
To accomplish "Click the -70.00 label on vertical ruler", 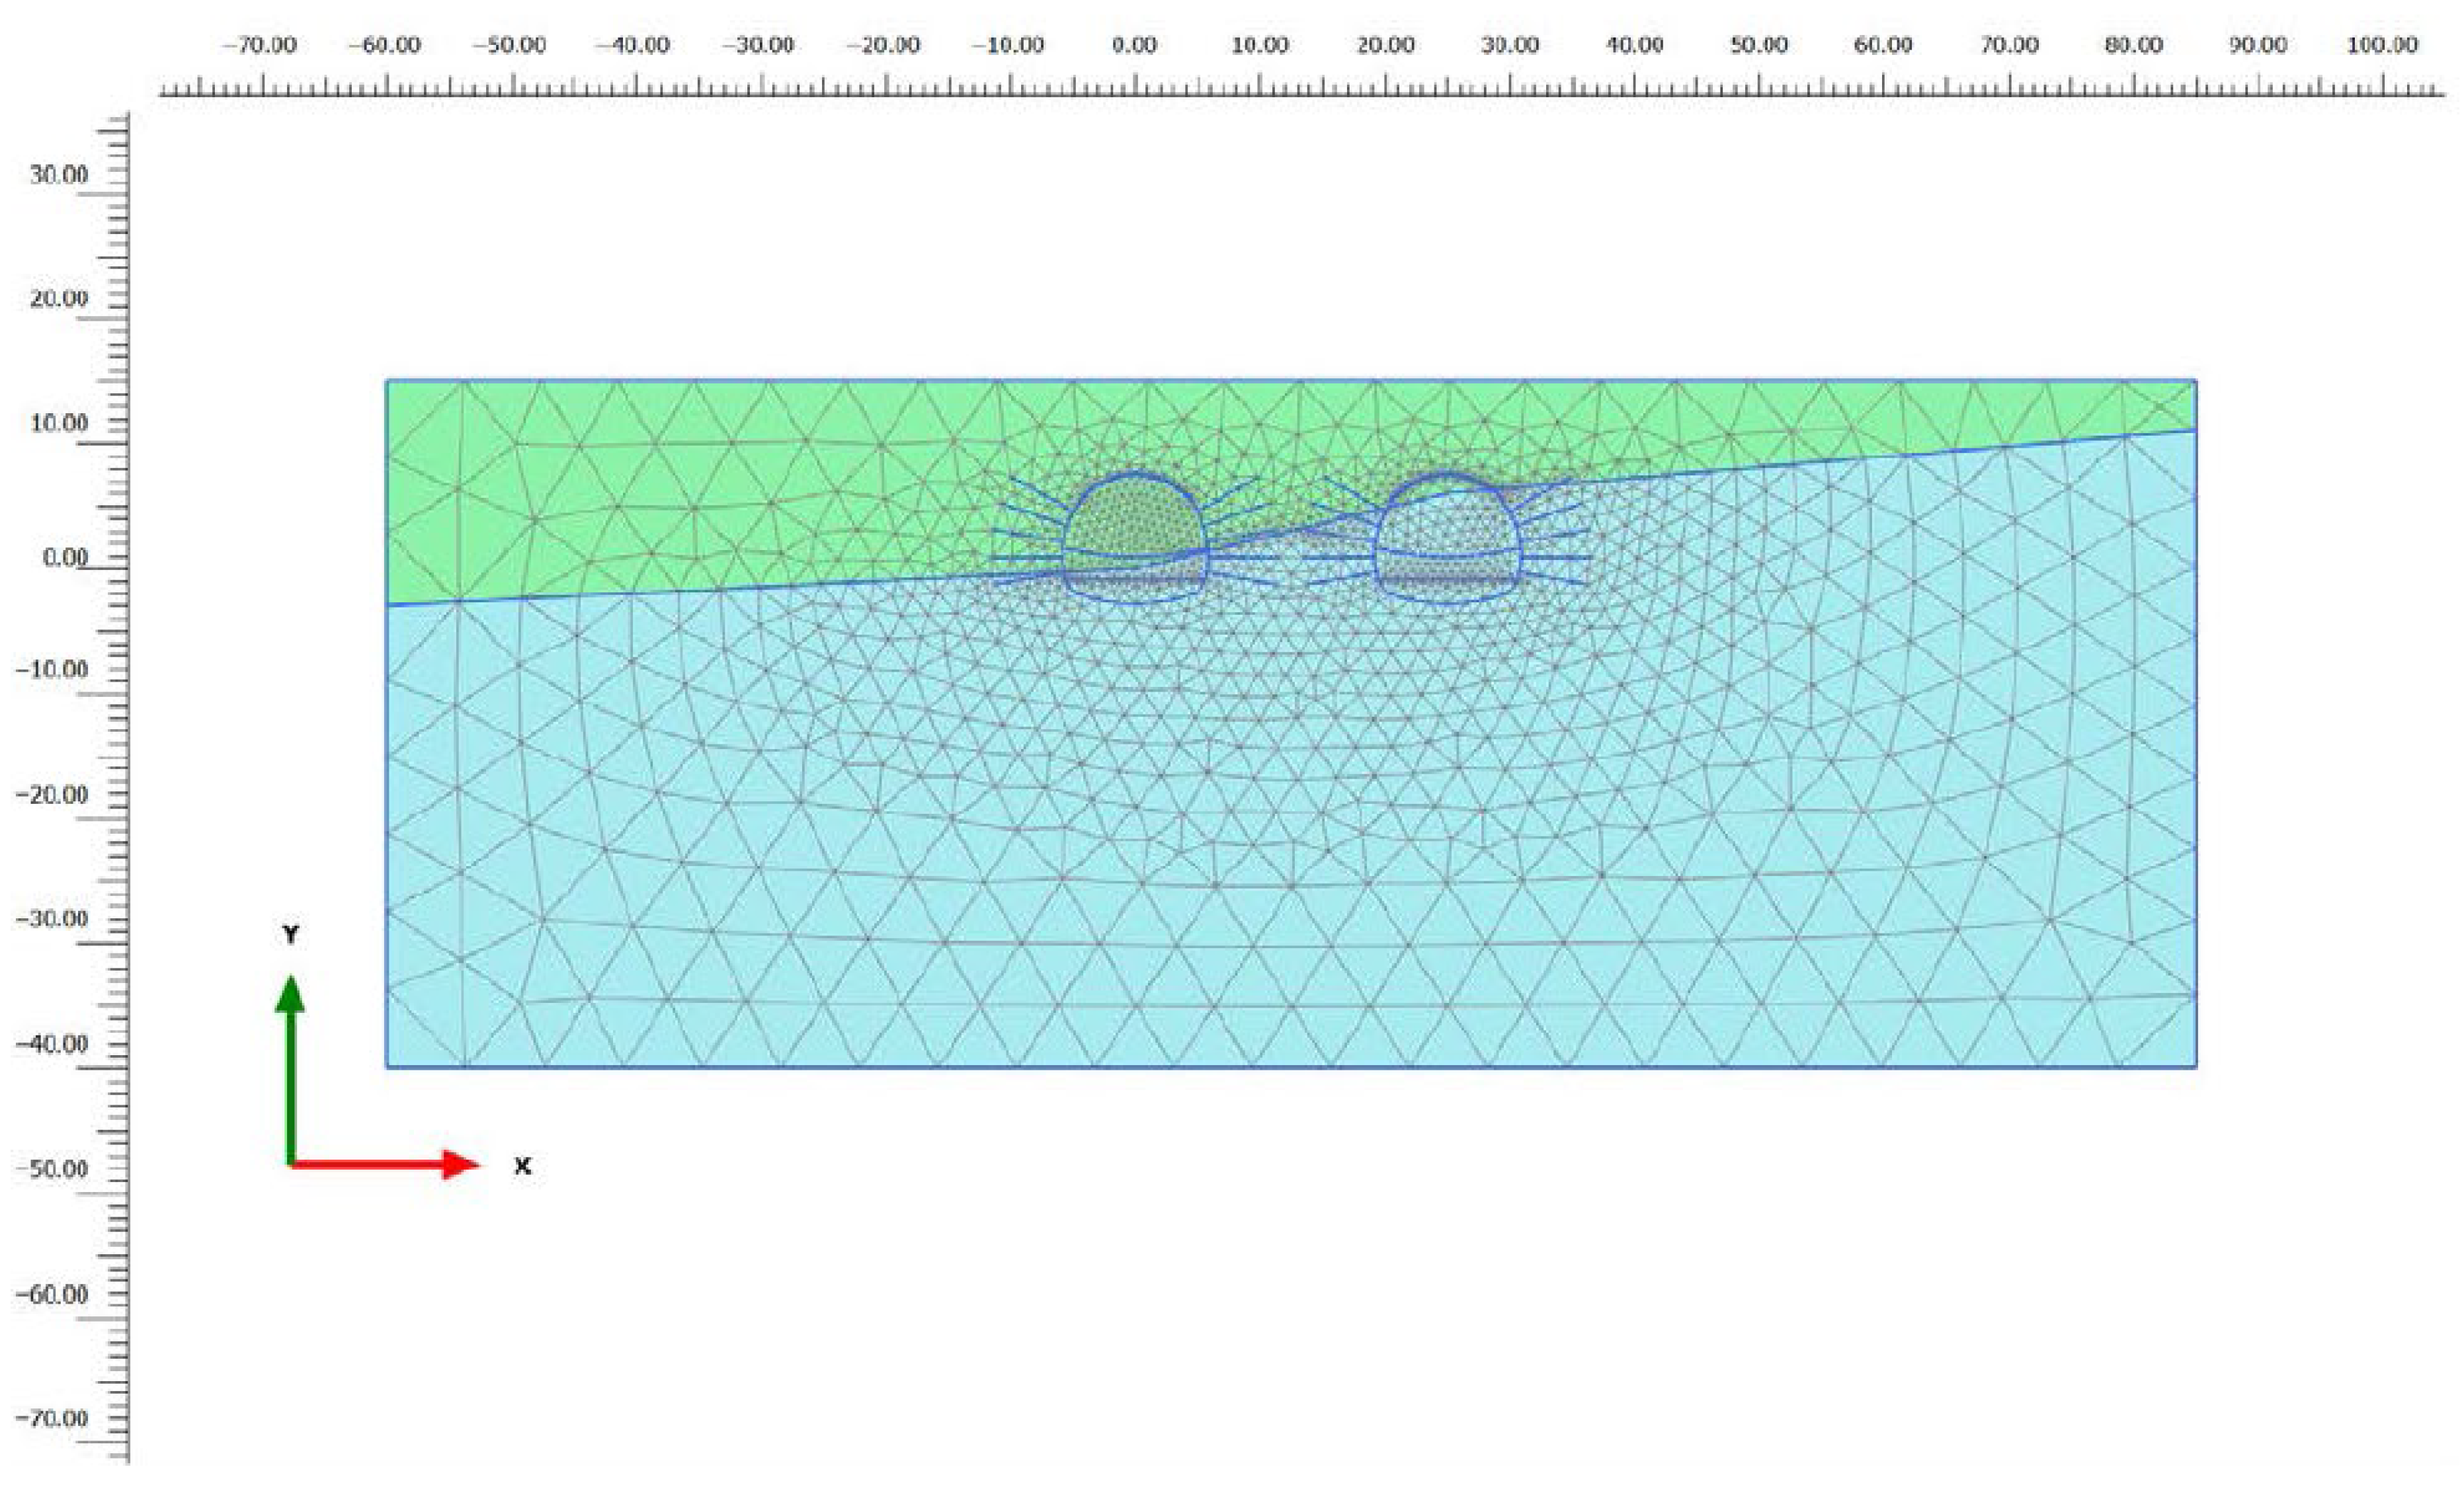I will (52, 1418).
